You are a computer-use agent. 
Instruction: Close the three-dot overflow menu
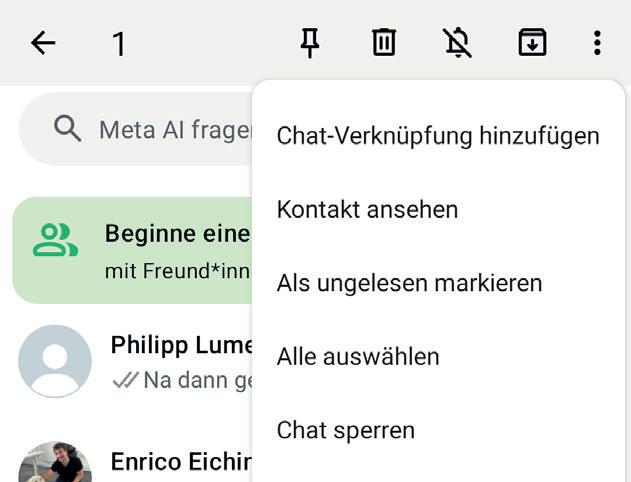tap(597, 43)
